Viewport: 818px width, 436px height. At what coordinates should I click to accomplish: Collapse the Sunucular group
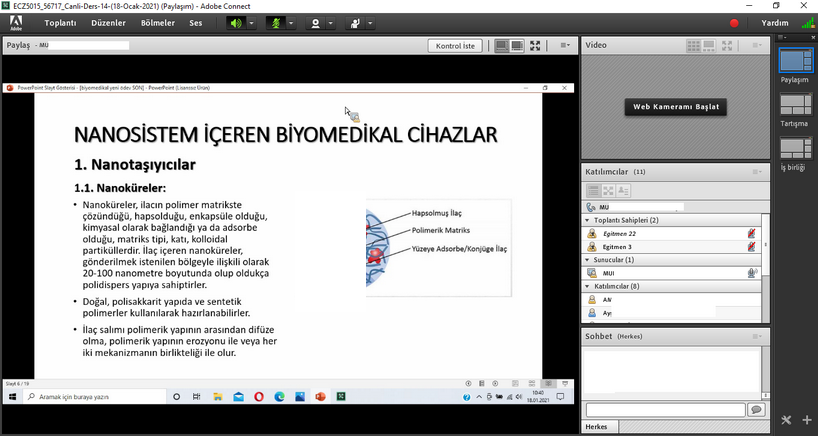tap(587, 259)
